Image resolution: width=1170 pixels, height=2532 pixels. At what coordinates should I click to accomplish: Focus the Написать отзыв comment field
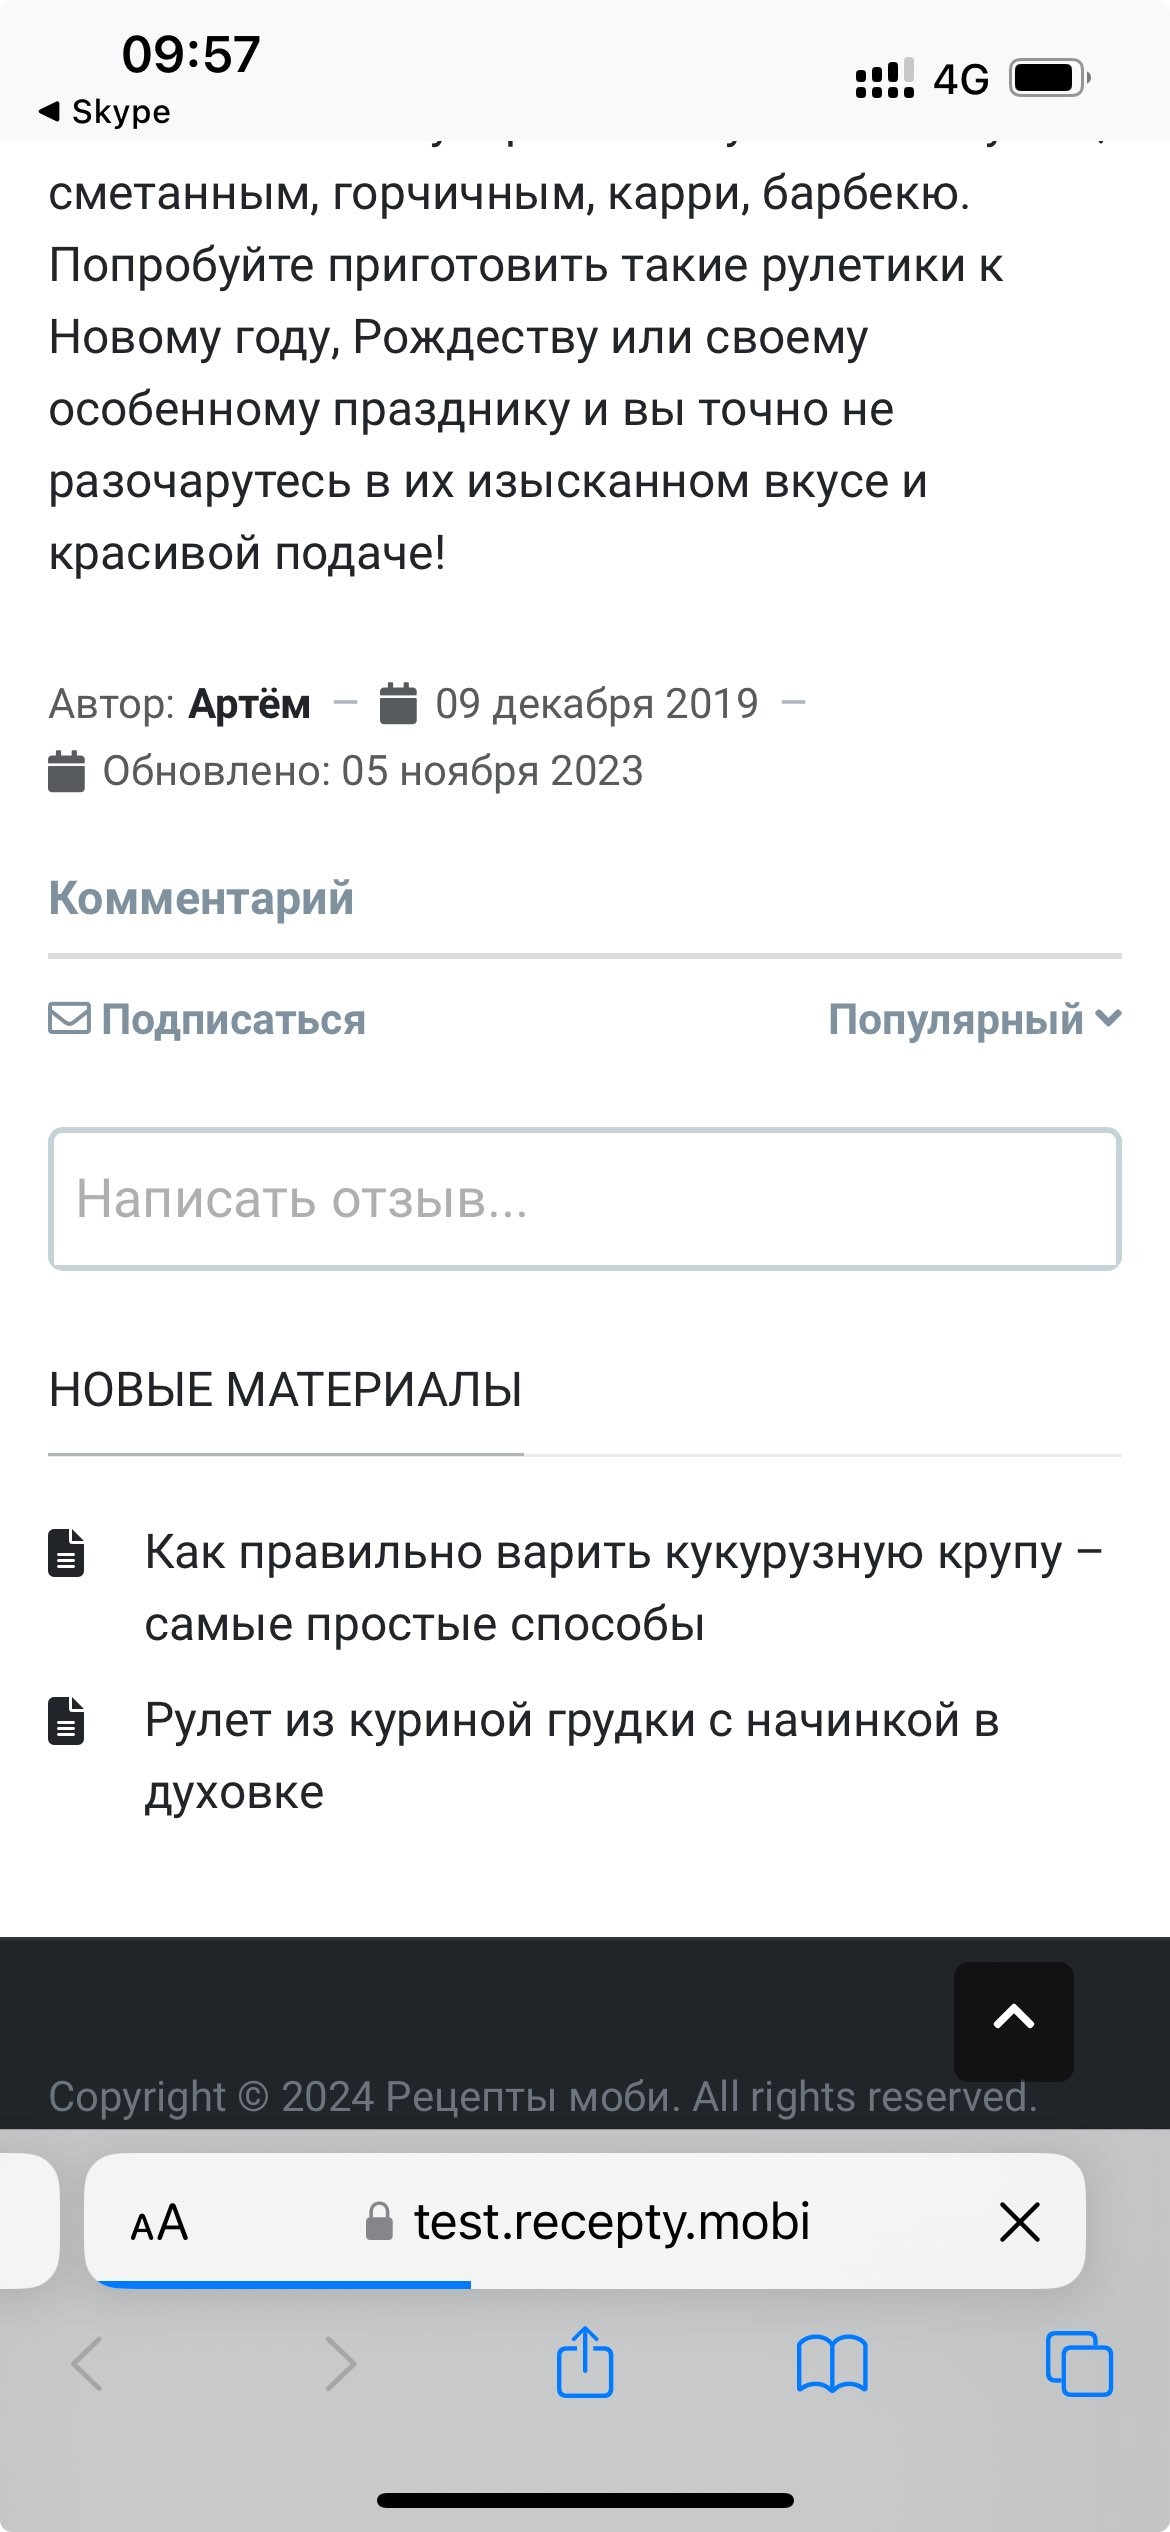tap(584, 1199)
